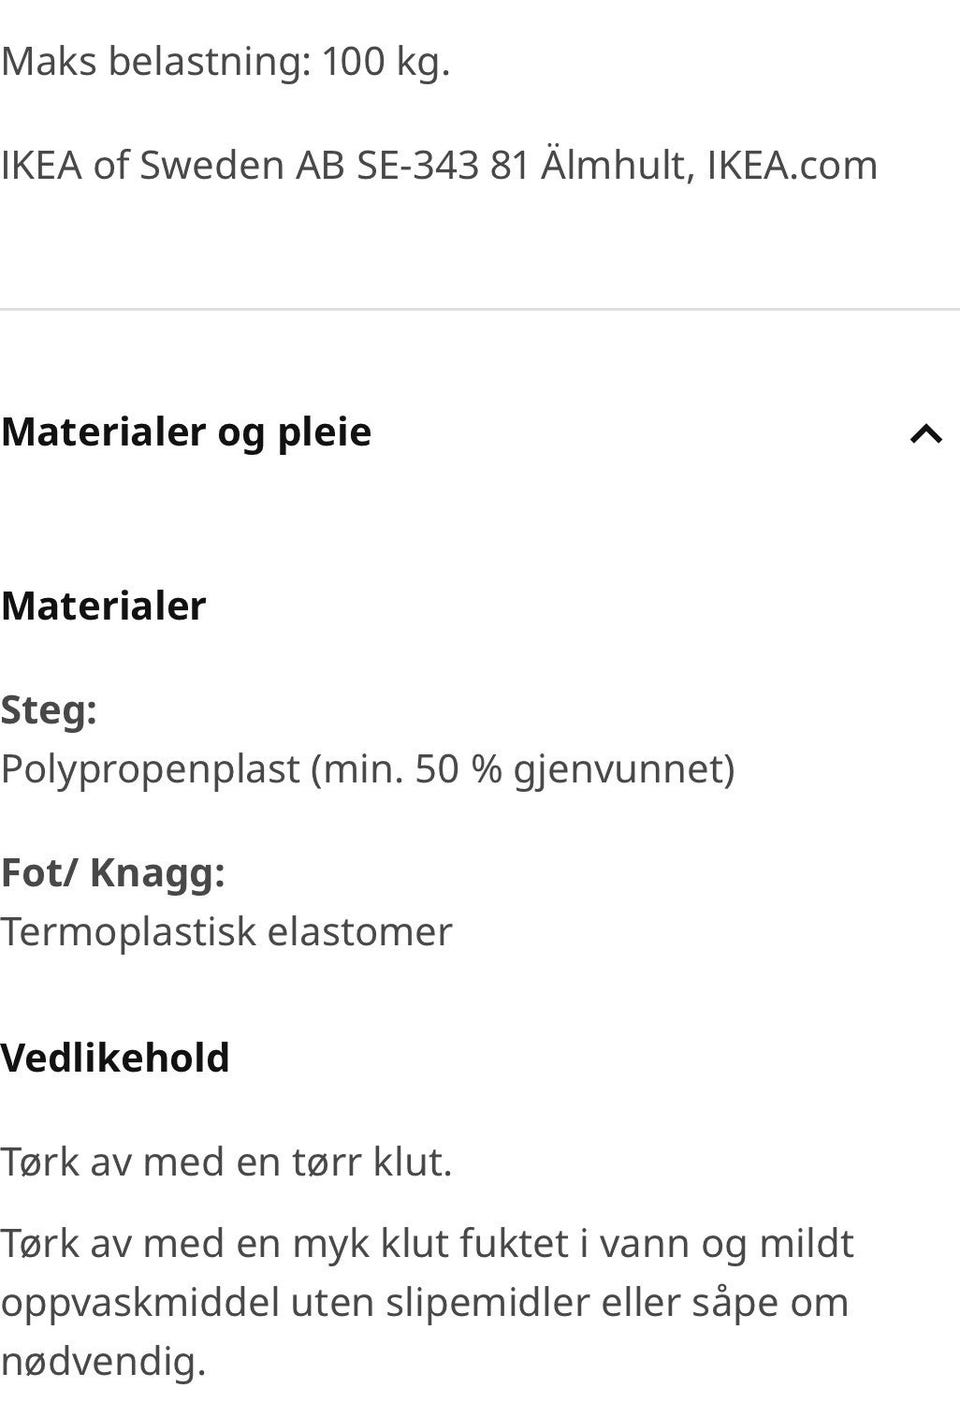Click the Polypropenplast material description line
The image size is (960, 1417).
(x=366, y=769)
